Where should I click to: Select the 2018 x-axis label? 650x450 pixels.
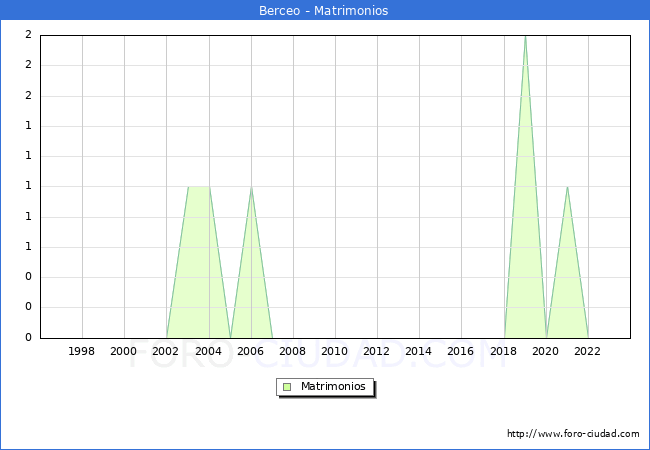click(x=503, y=351)
